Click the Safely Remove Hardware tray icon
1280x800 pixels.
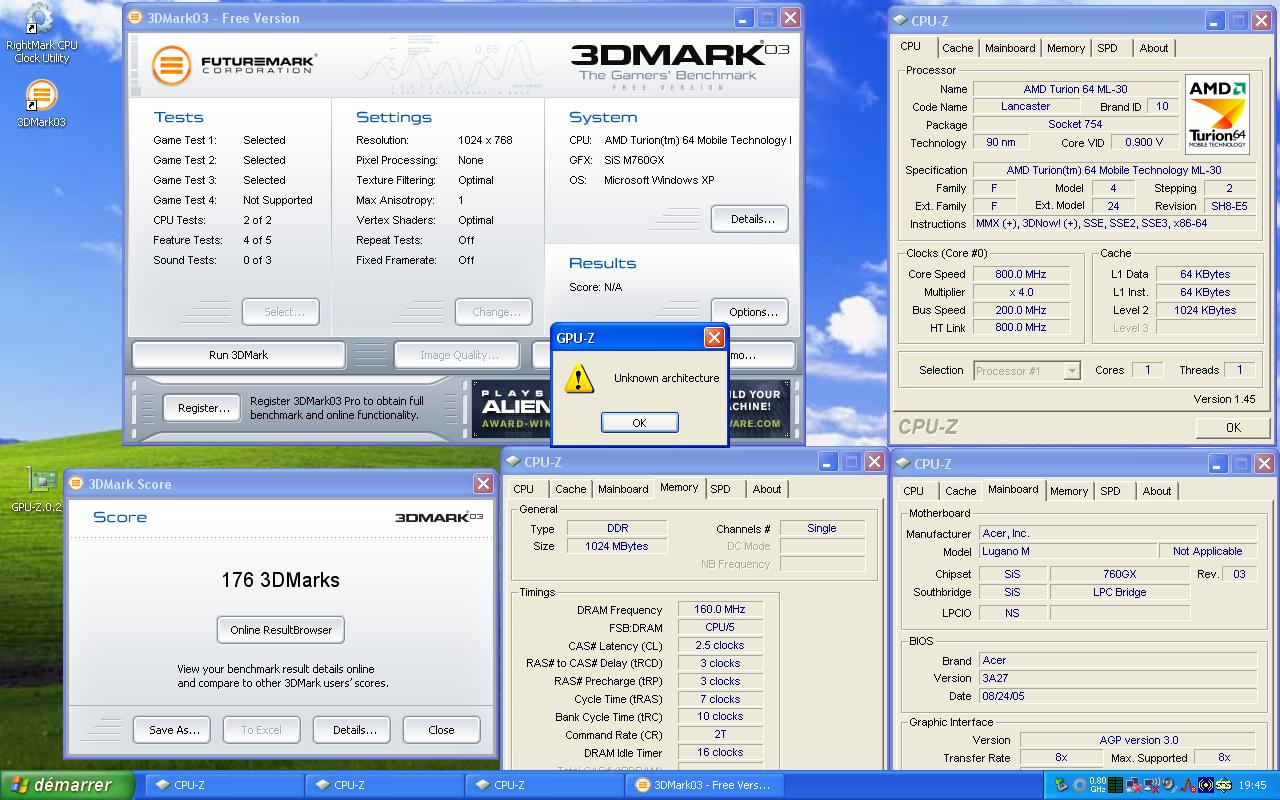pyautogui.click(x=1061, y=785)
